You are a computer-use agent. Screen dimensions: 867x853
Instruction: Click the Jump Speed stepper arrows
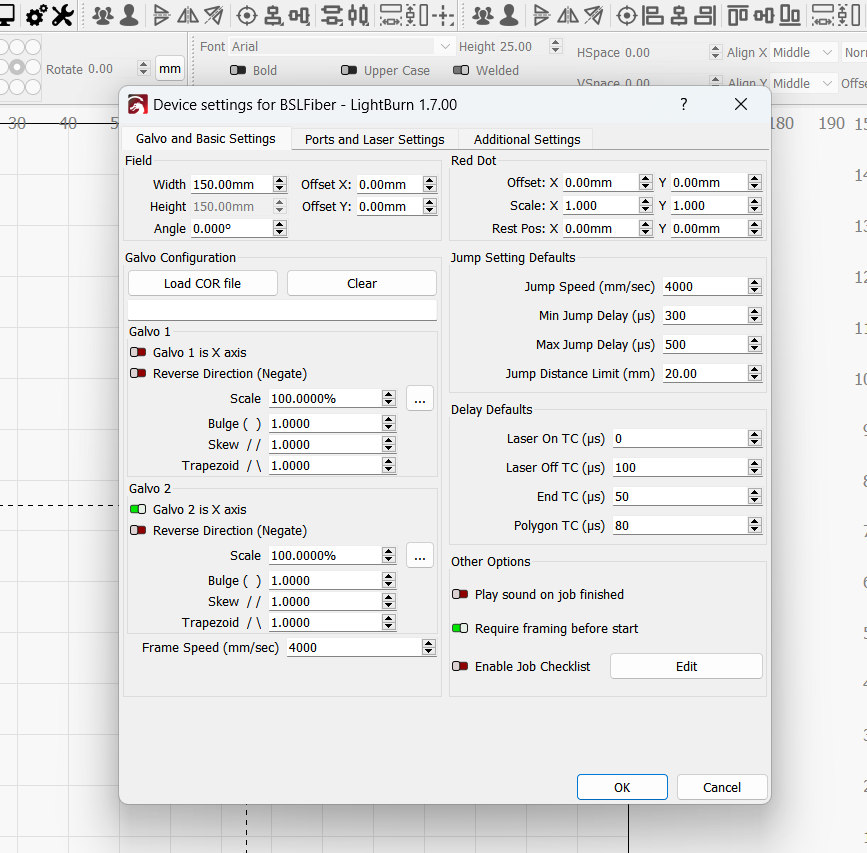[755, 286]
